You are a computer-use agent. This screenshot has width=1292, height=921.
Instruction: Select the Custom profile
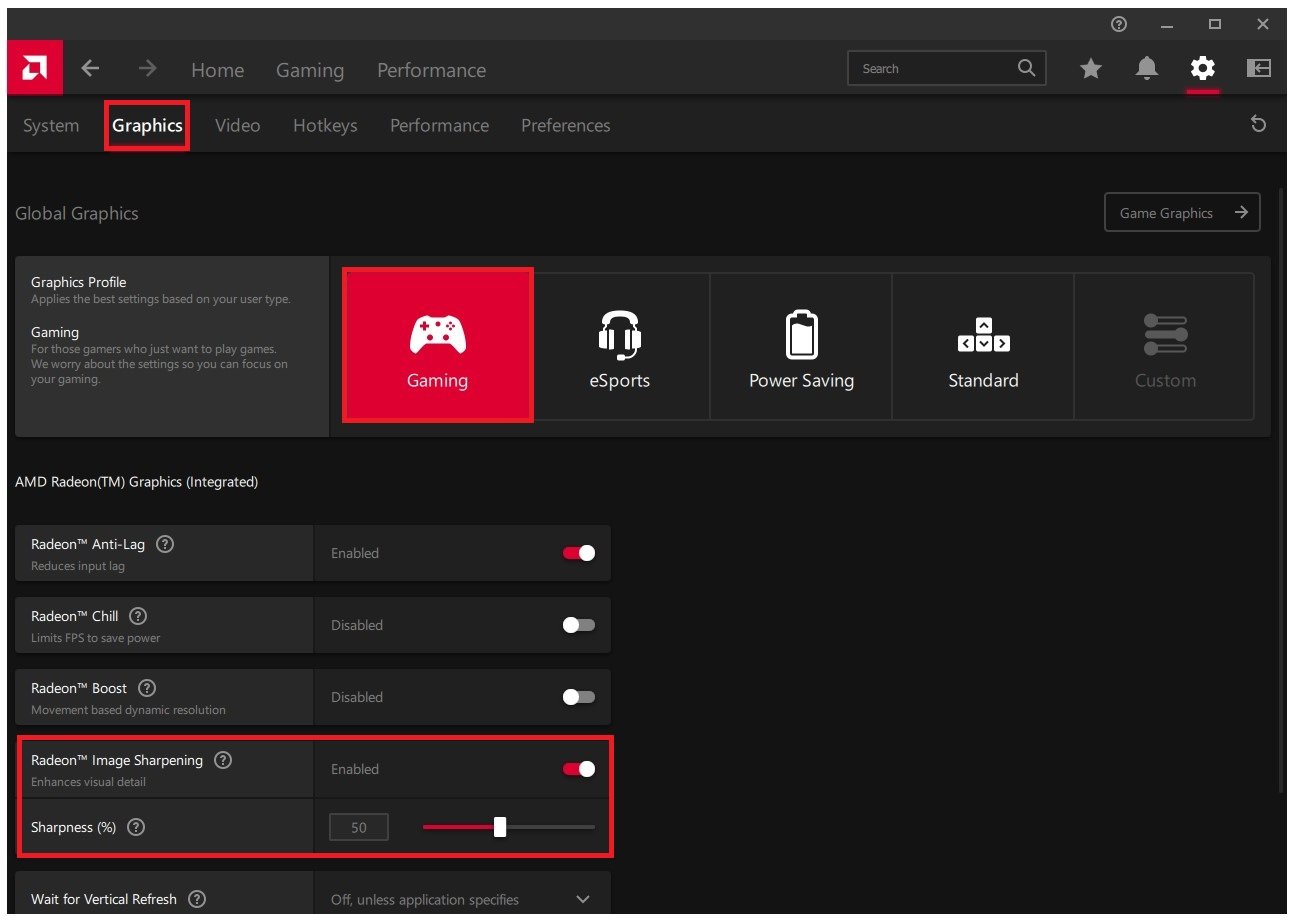(x=1164, y=347)
